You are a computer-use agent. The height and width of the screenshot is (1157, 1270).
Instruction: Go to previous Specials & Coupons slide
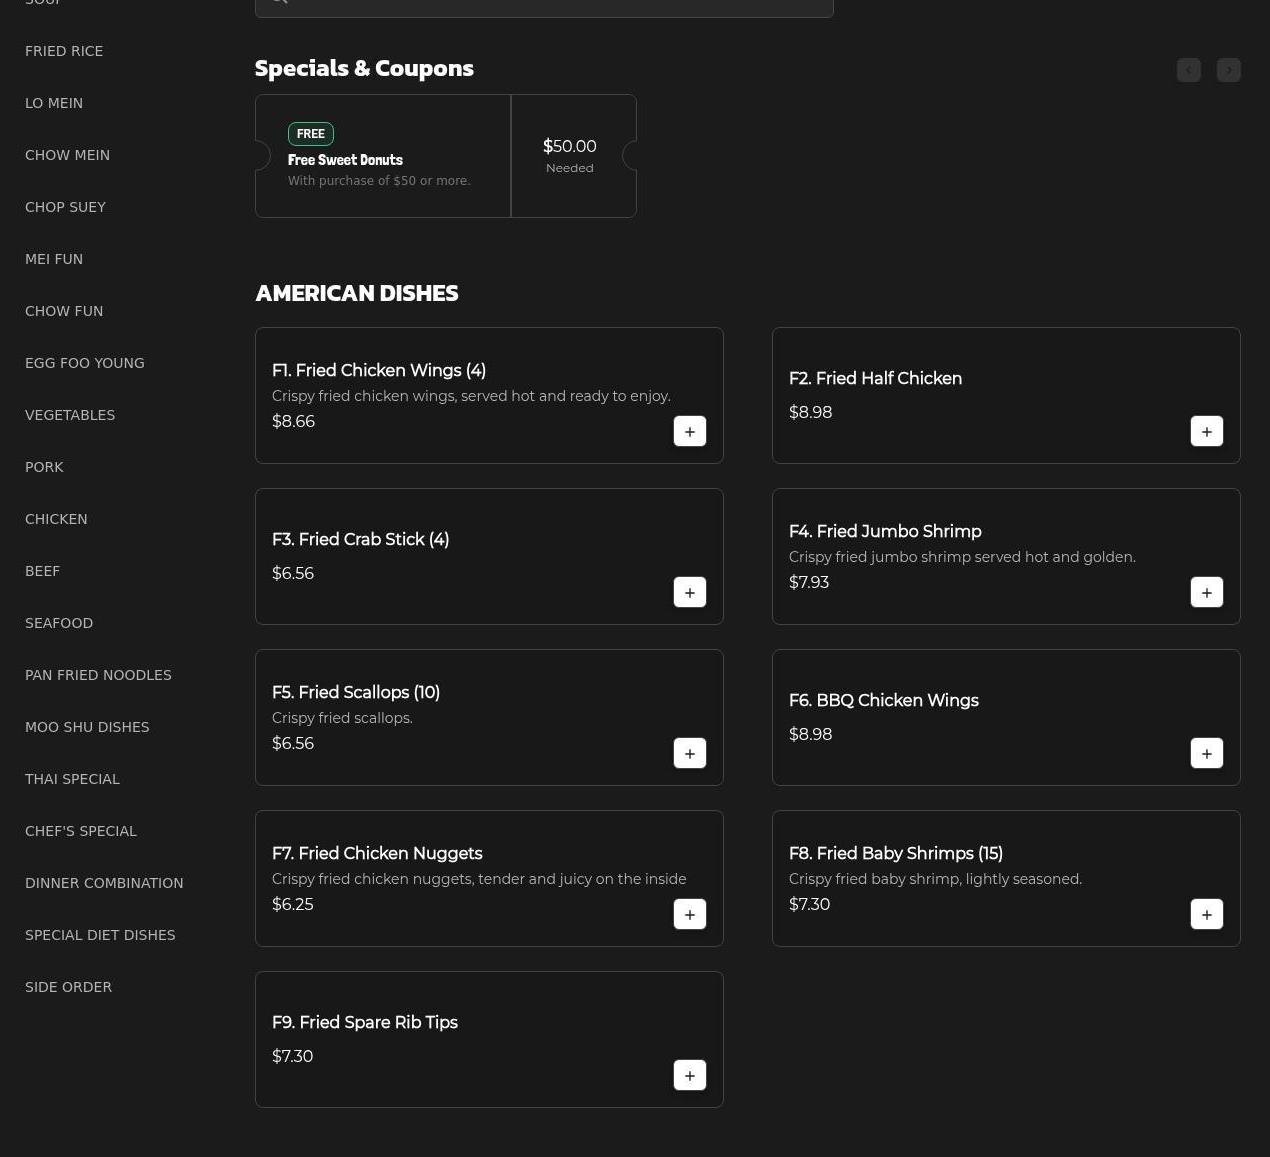[x=1188, y=70]
